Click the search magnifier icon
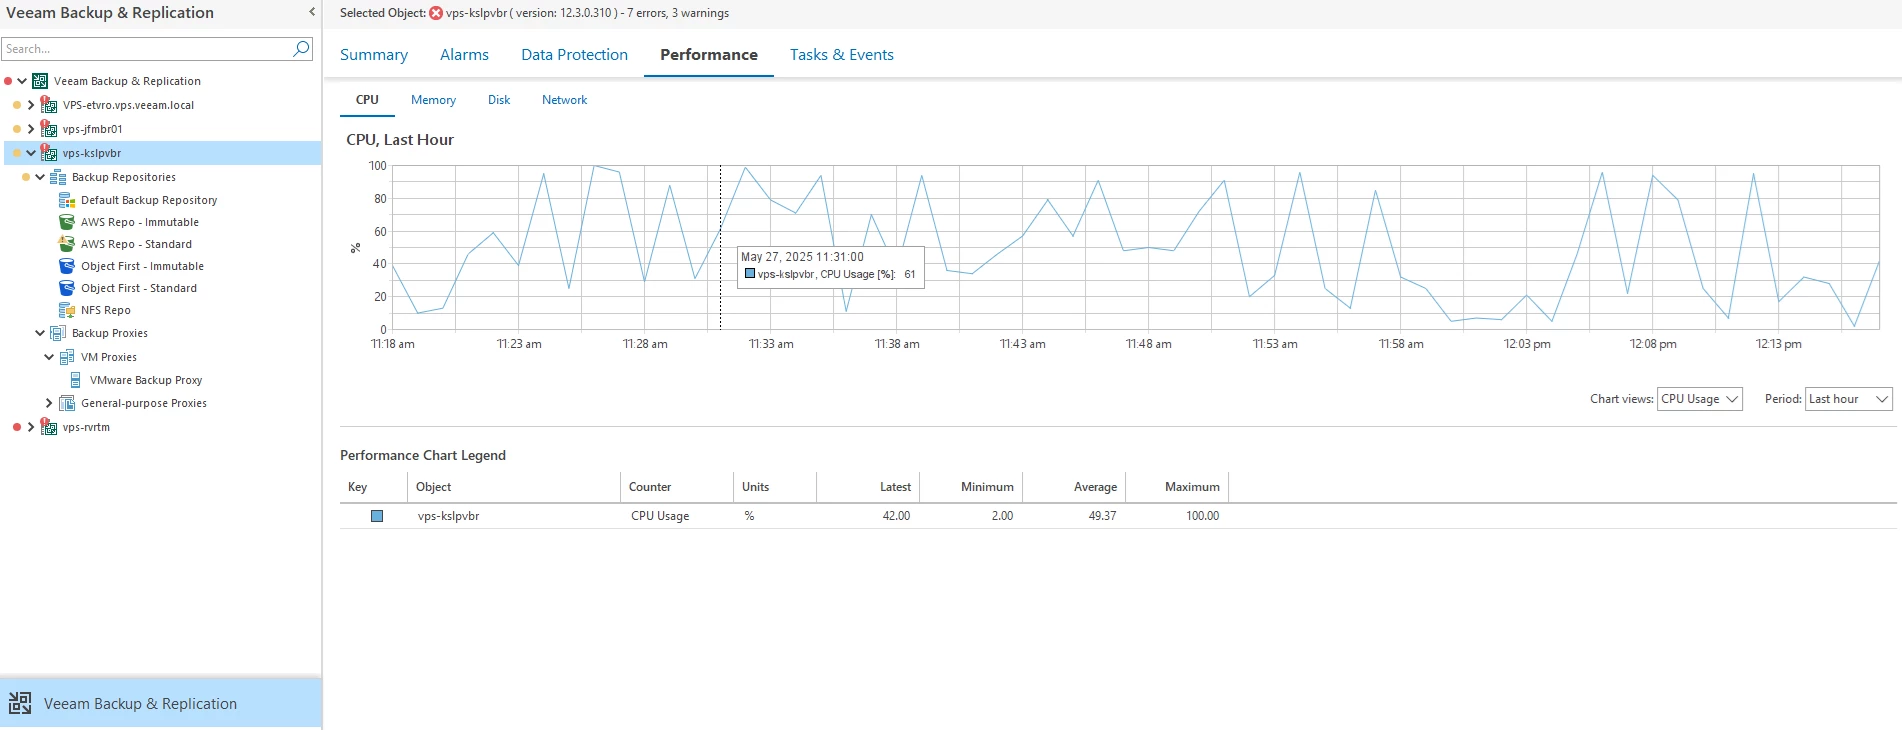This screenshot has height=730, width=1902. tap(301, 48)
